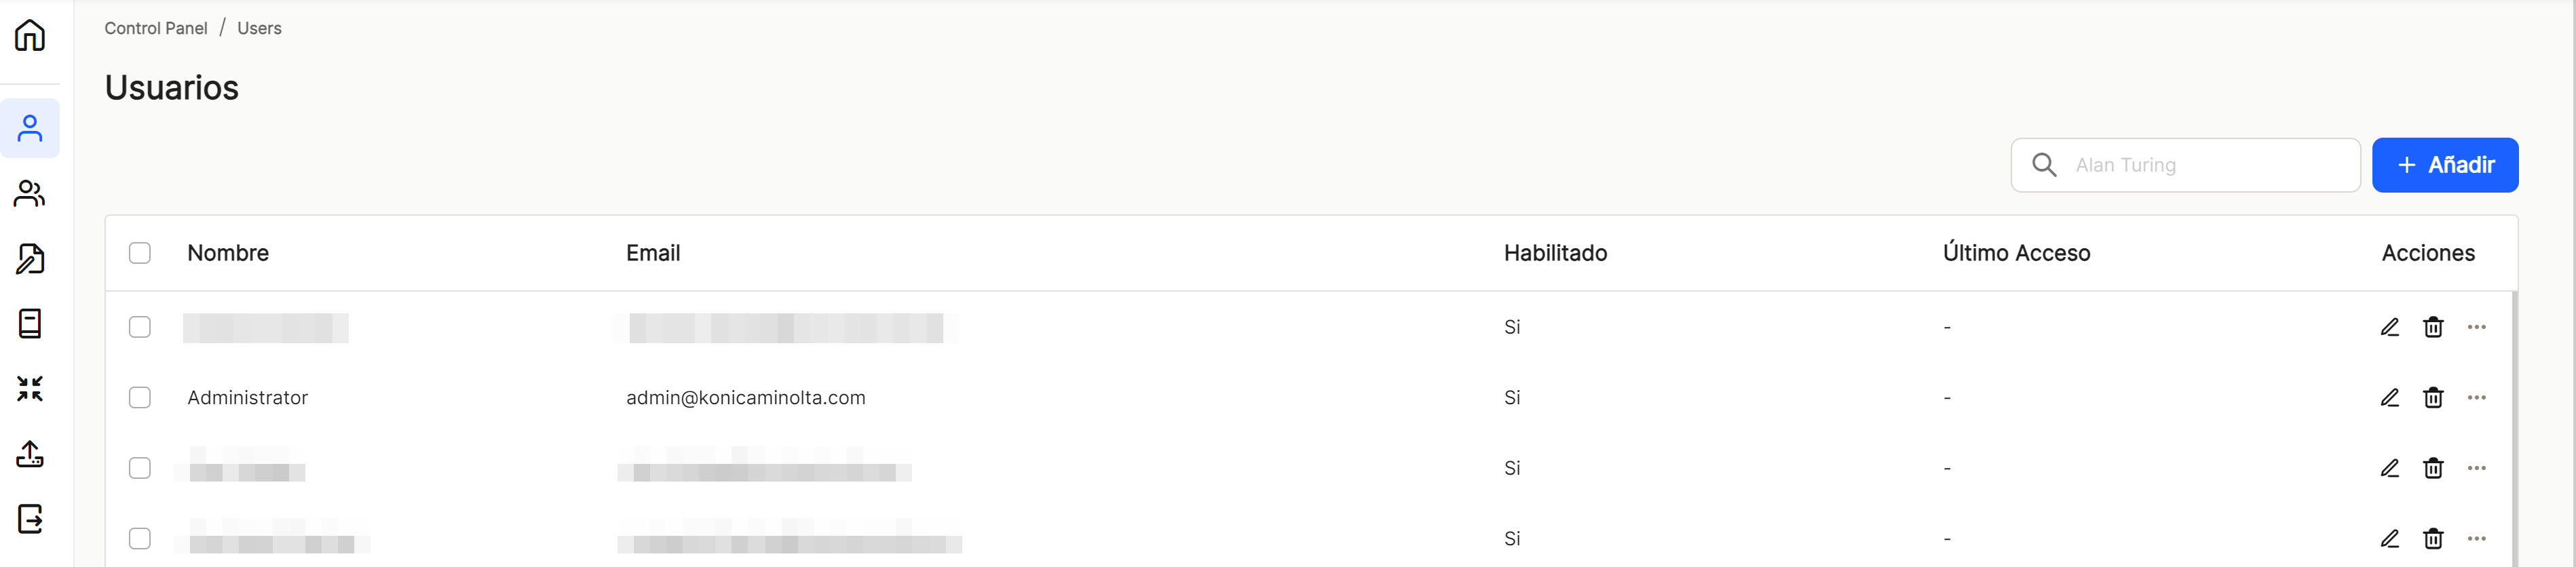The height and width of the screenshot is (567, 2576).
Task: Open the home icon in sidebar
Action: click(30, 35)
